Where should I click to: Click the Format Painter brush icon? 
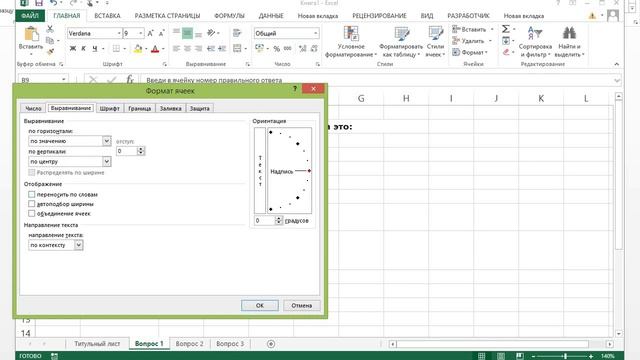point(50,52)
